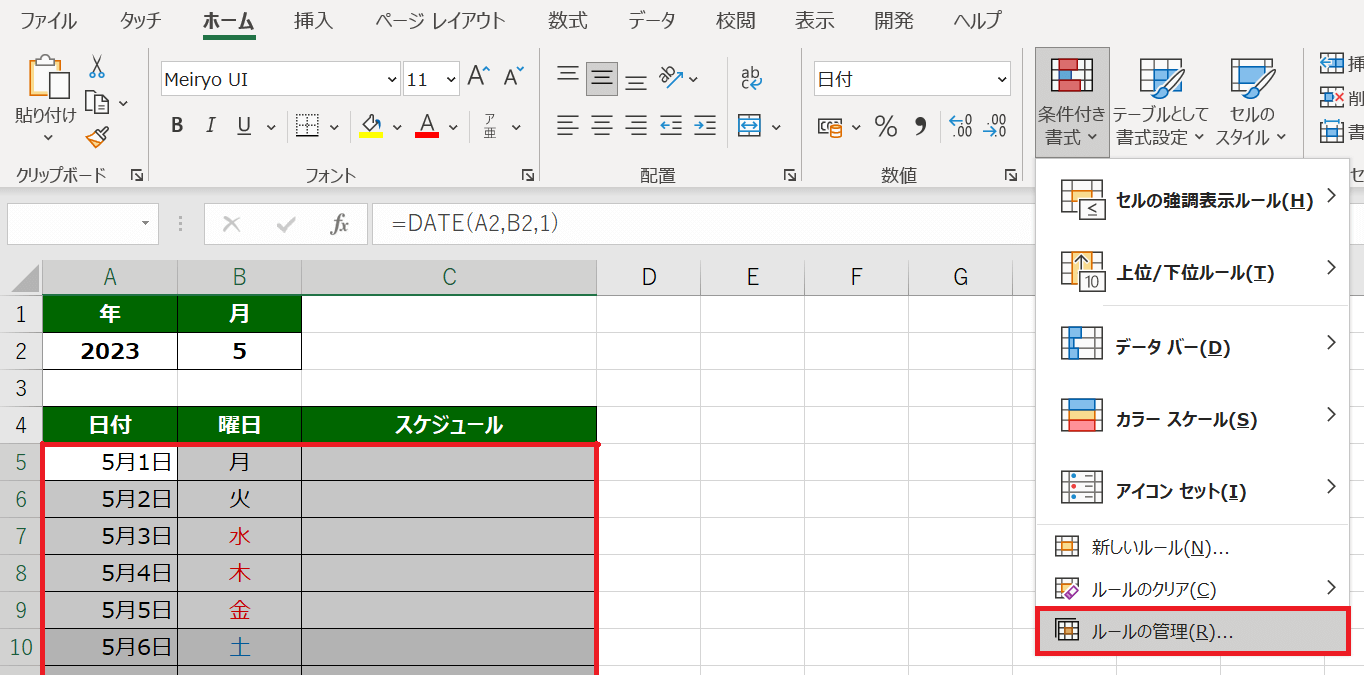Expand the 日付 number format dropdown
Viewport: 1364px width, 675px height.
(x=1001, y=80)
